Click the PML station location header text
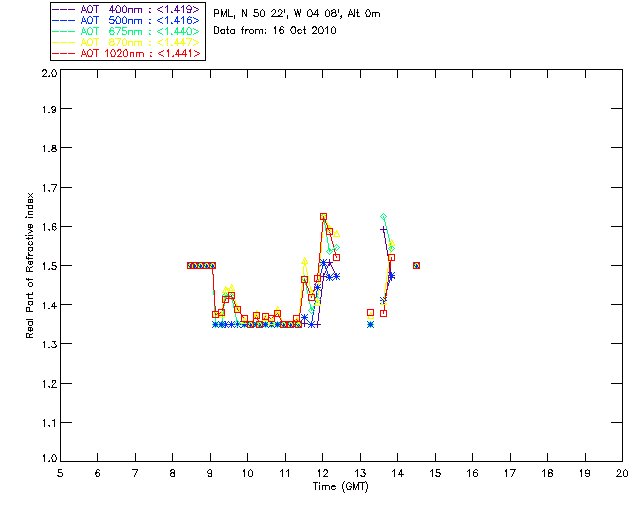The width and height of the screenshot is (640, 512). point(297,14)
